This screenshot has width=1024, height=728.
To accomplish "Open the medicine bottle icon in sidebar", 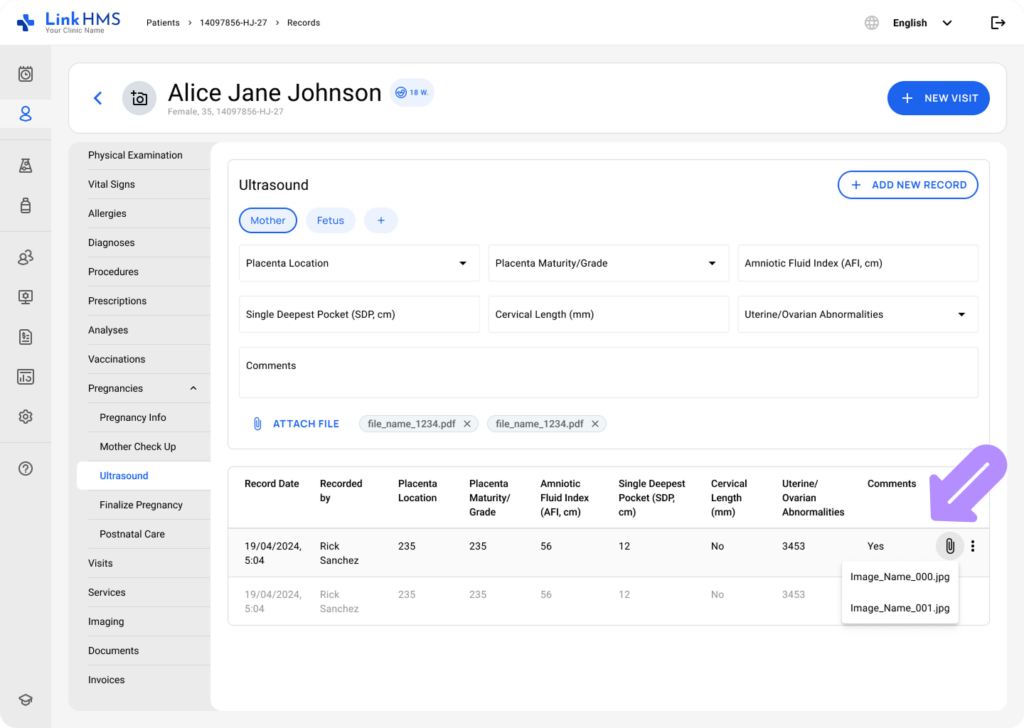I will coord(25,205).
